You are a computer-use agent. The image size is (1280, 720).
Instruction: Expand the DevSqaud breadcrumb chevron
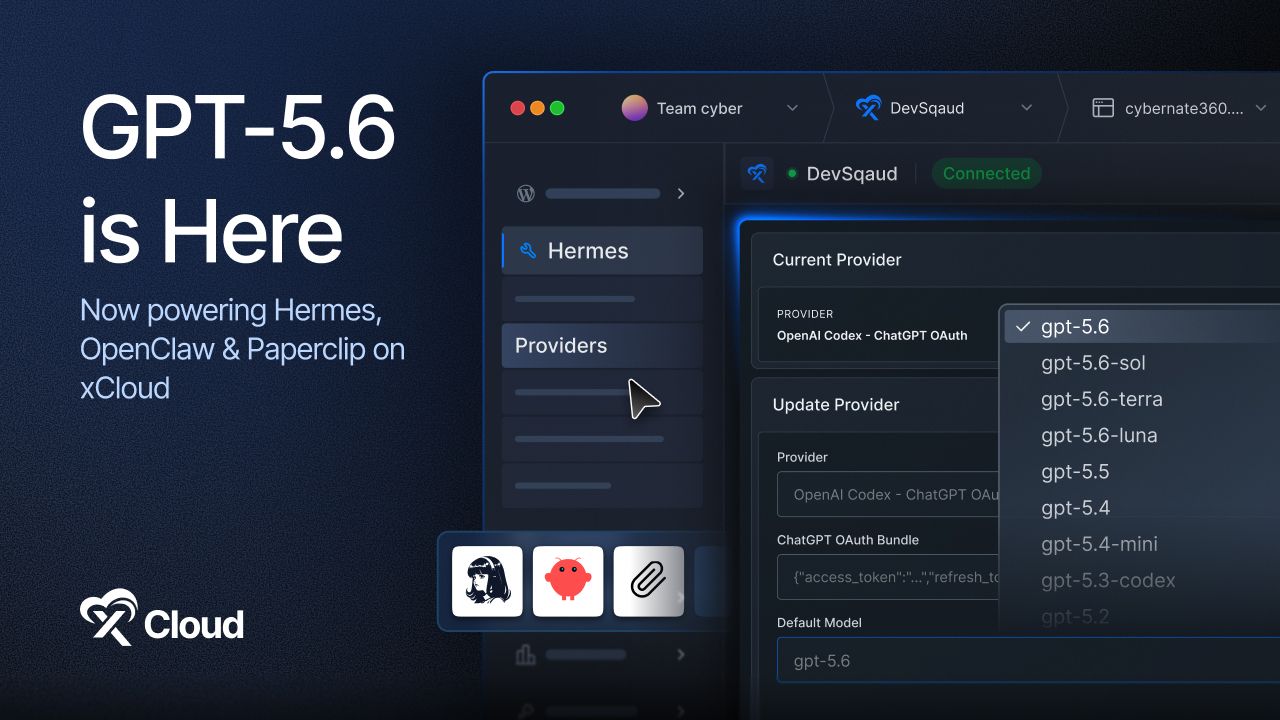[x=1026, y=108]
